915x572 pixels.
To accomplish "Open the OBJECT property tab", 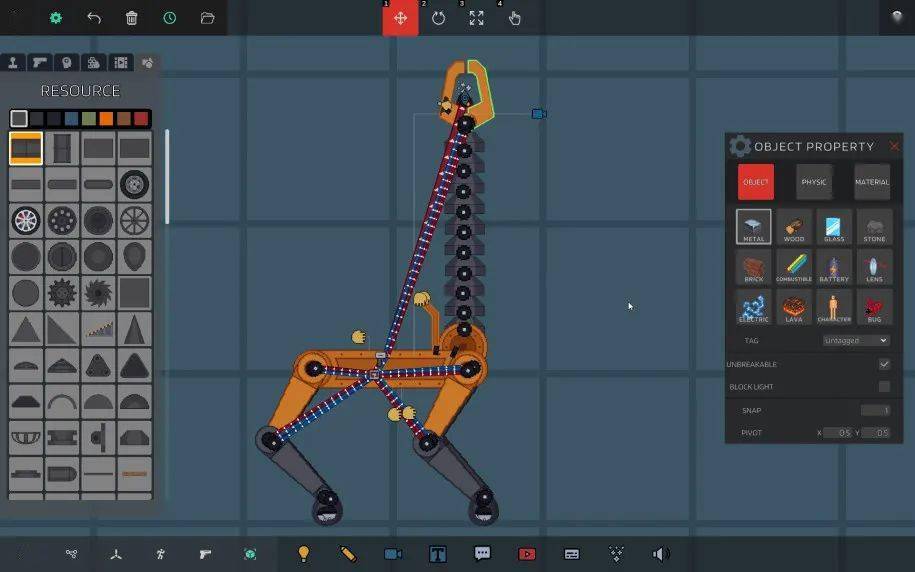I will click(x=756, y=182).
